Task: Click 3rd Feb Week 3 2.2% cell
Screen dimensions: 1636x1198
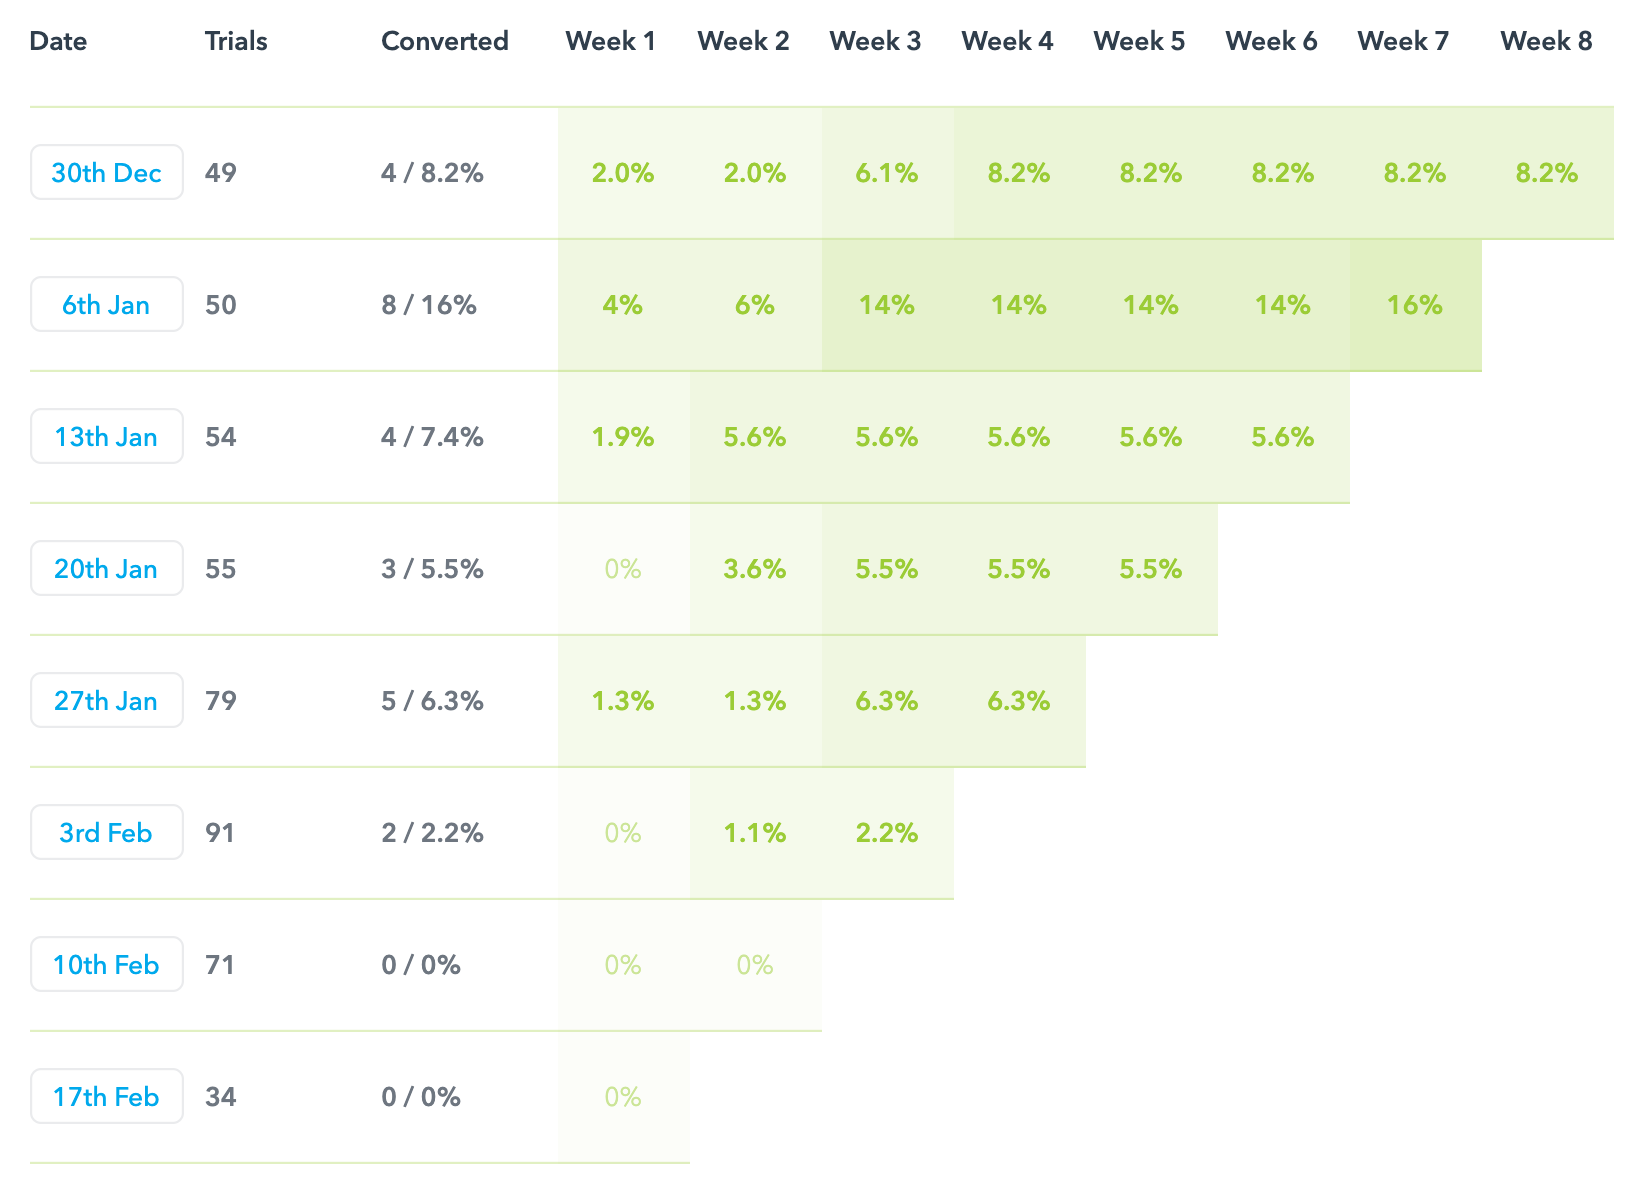Action: click(x=887, y=833)
